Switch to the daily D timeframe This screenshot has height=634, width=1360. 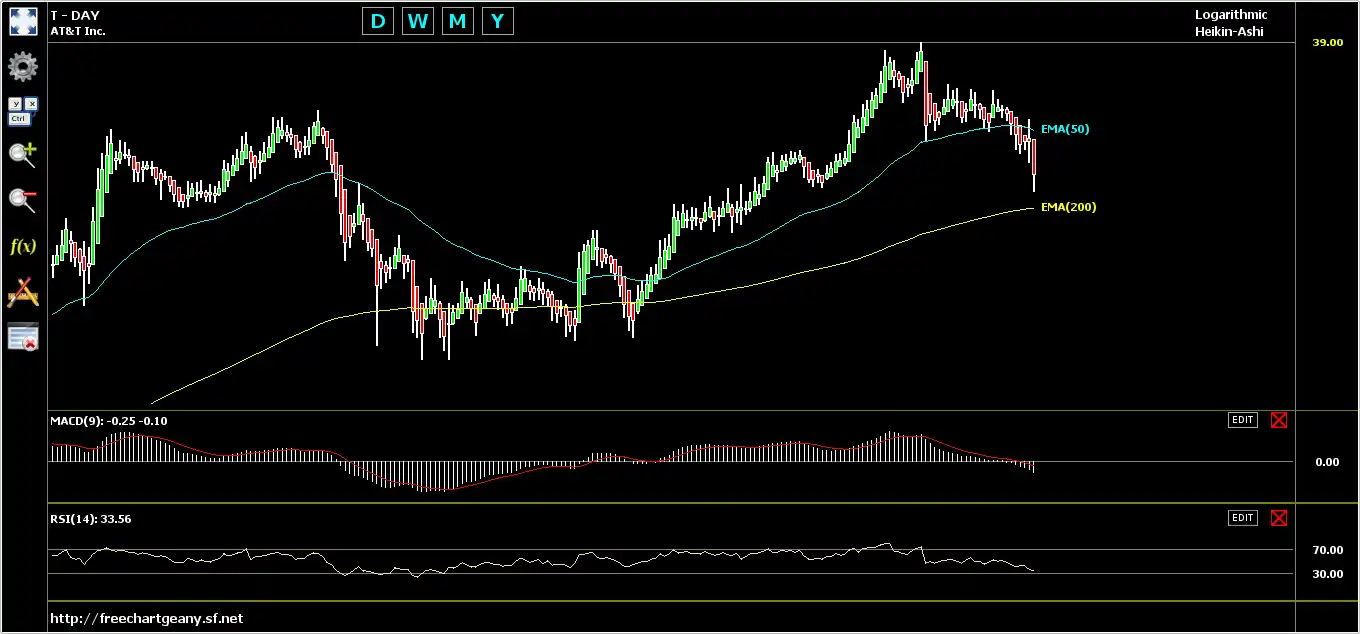(x=378, y=21)
